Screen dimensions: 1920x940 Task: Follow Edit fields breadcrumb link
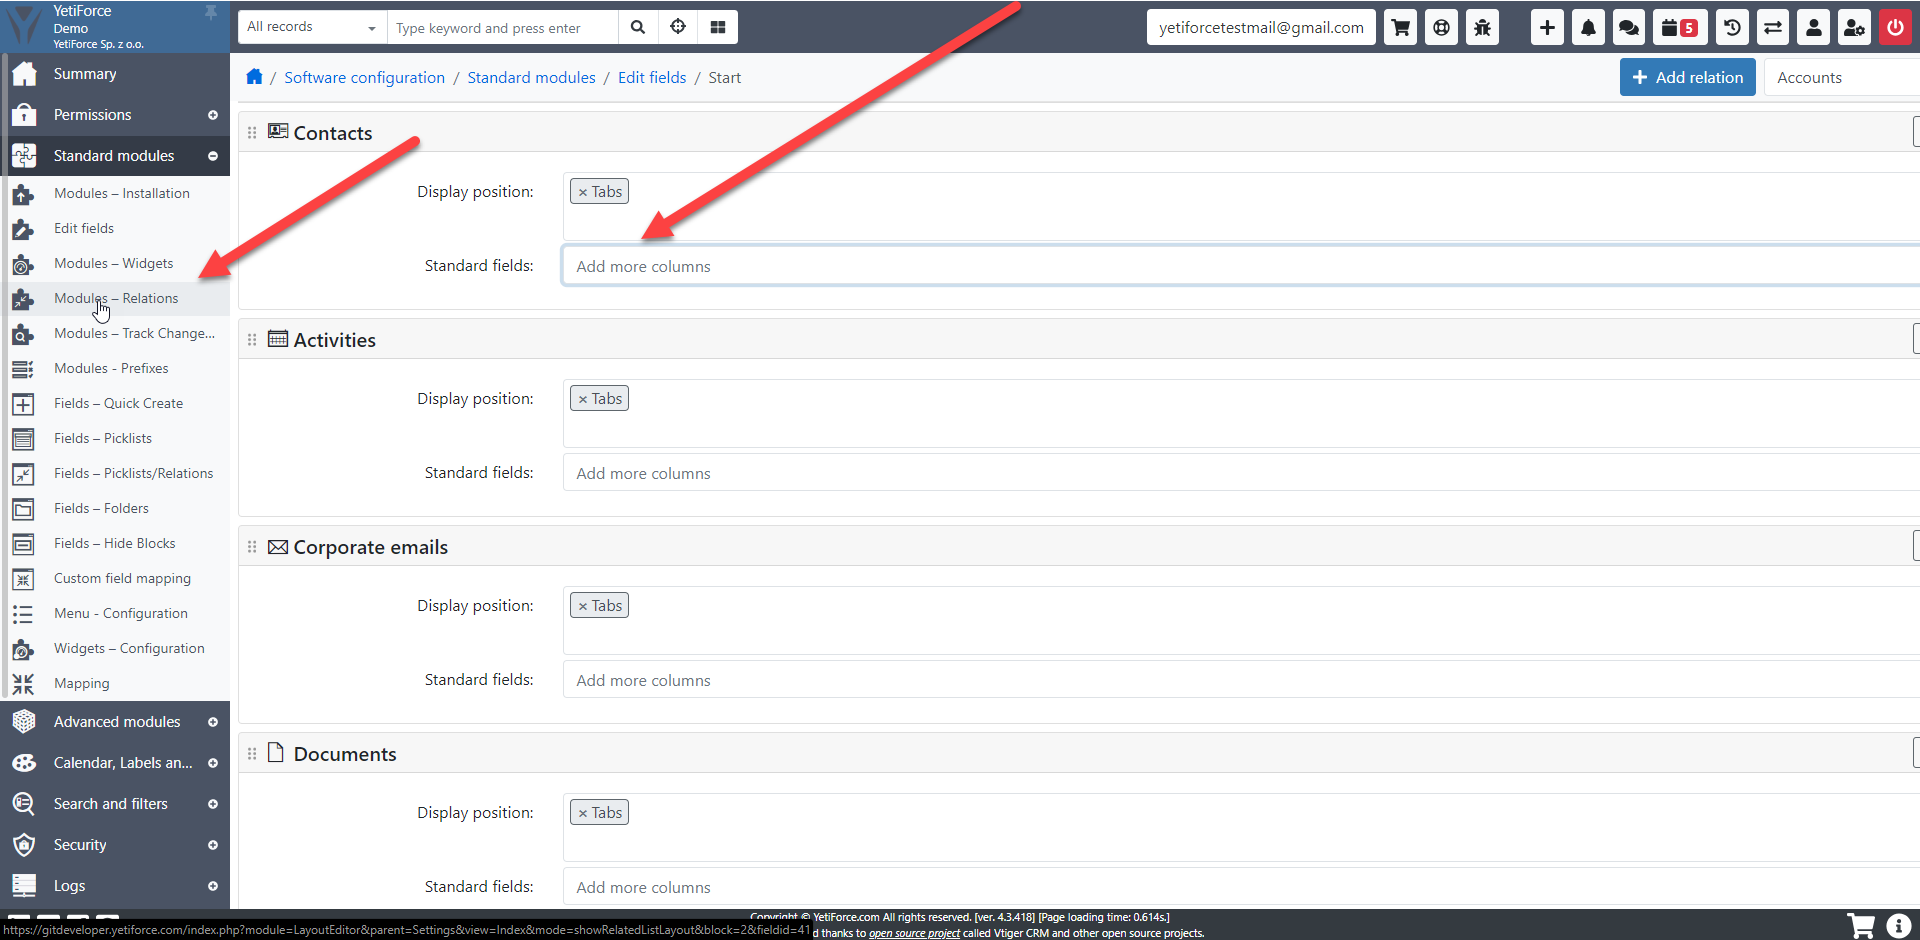(x=652, y=78)
